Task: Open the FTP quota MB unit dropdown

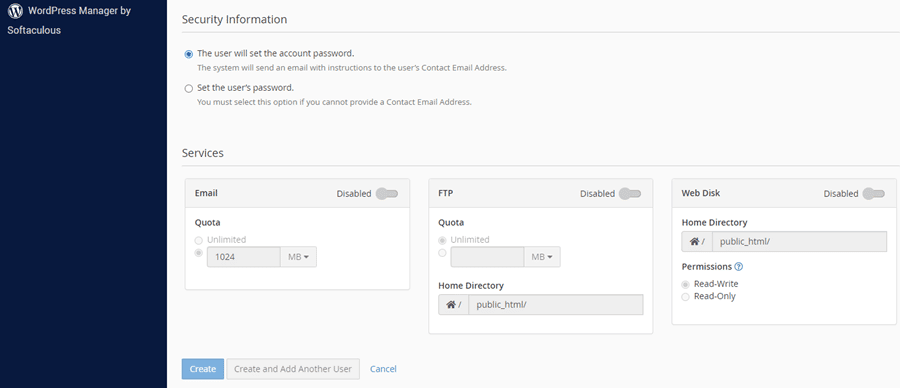Action: click(x=542, y=257)
